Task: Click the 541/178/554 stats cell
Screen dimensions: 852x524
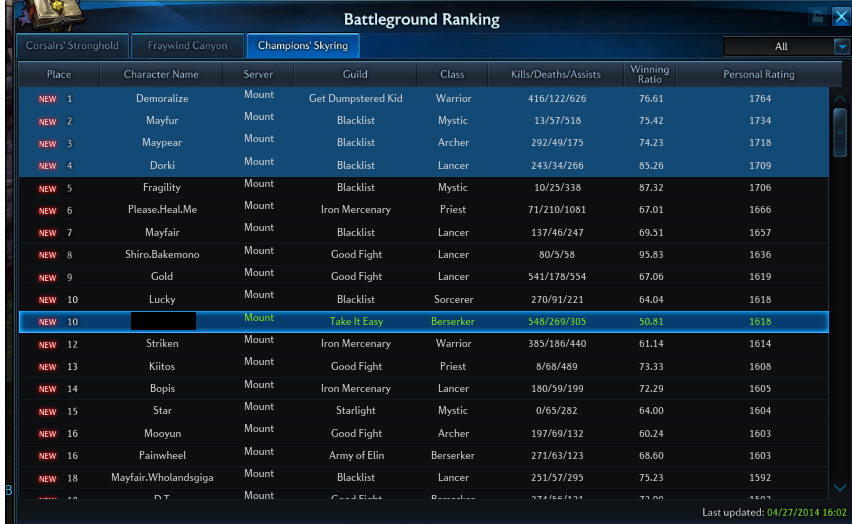Action: point(557,277)
